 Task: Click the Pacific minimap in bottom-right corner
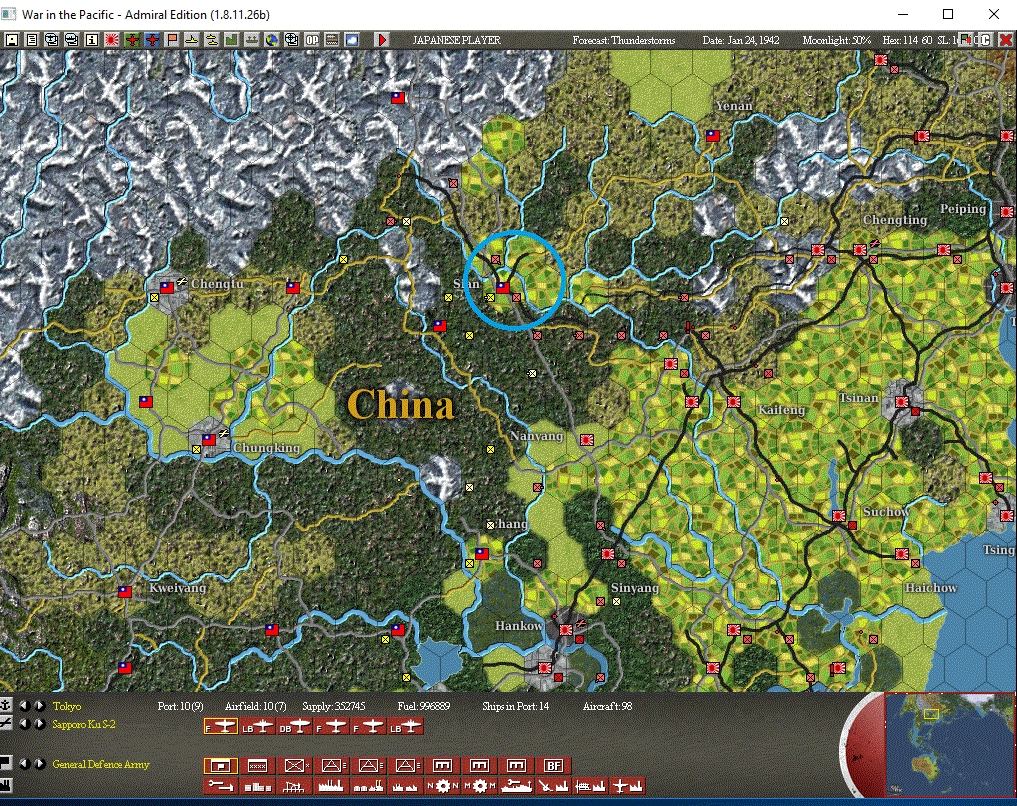click(x=950, y=744)
